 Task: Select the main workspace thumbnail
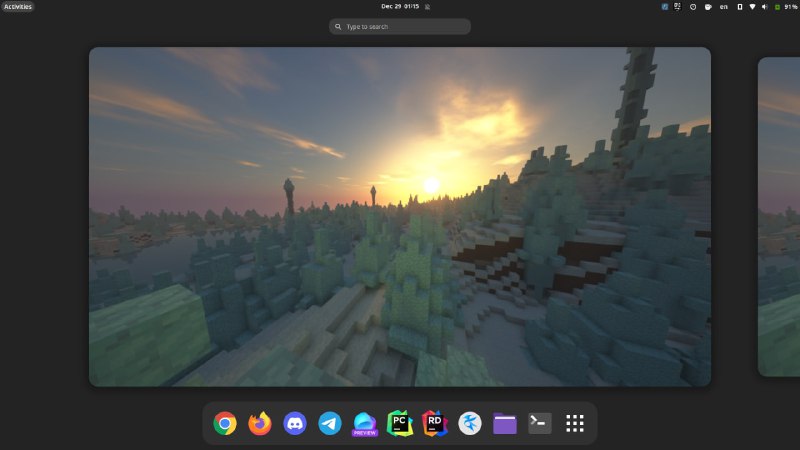coord(399,217)
